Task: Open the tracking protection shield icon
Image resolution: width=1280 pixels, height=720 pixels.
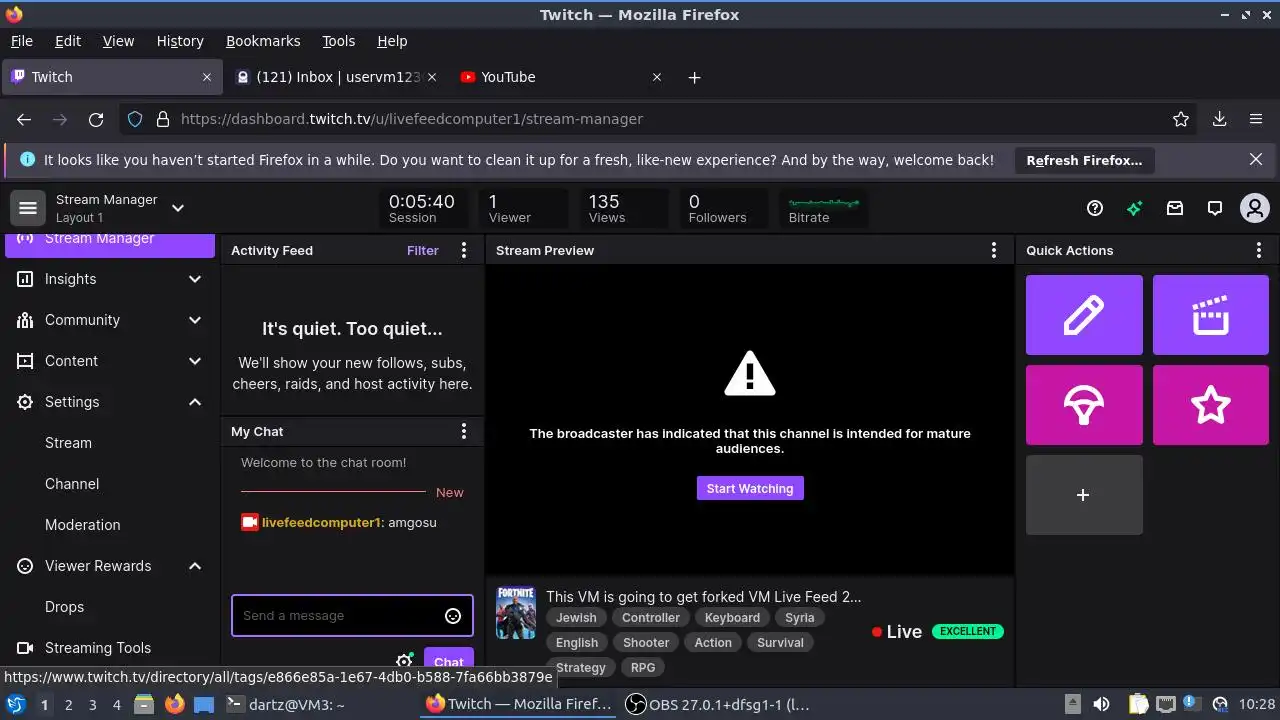Action: [135, 119]
